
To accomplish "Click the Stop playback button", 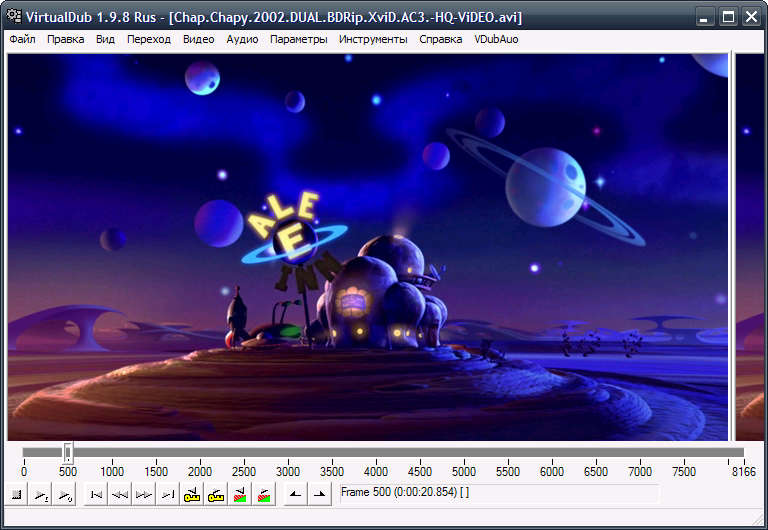I will (17, 494).
